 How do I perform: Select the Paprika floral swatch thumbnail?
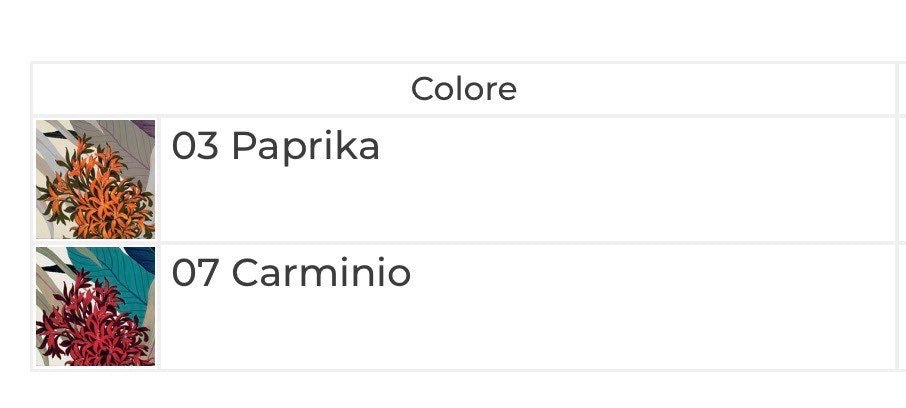(x=96, y=179)
